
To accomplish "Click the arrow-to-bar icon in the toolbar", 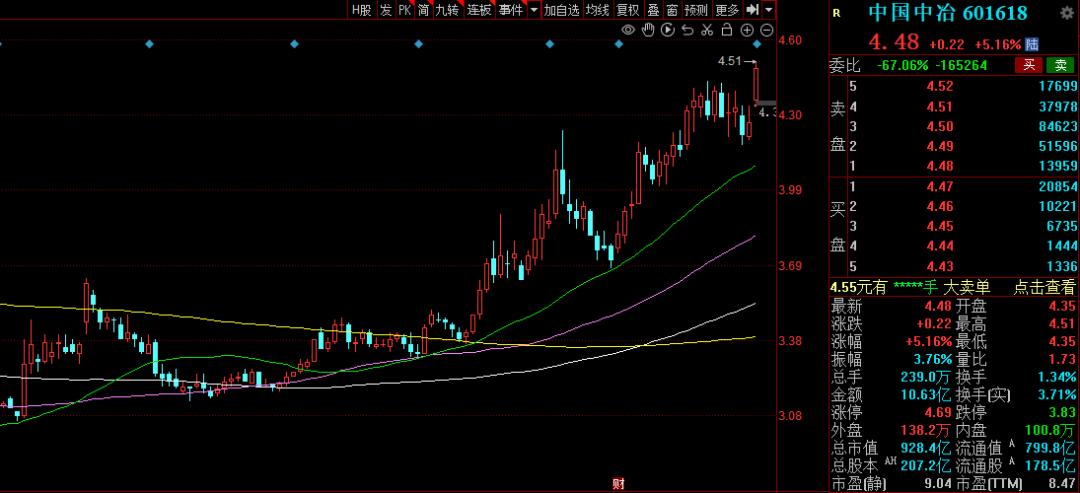I will tap(751, 10).
